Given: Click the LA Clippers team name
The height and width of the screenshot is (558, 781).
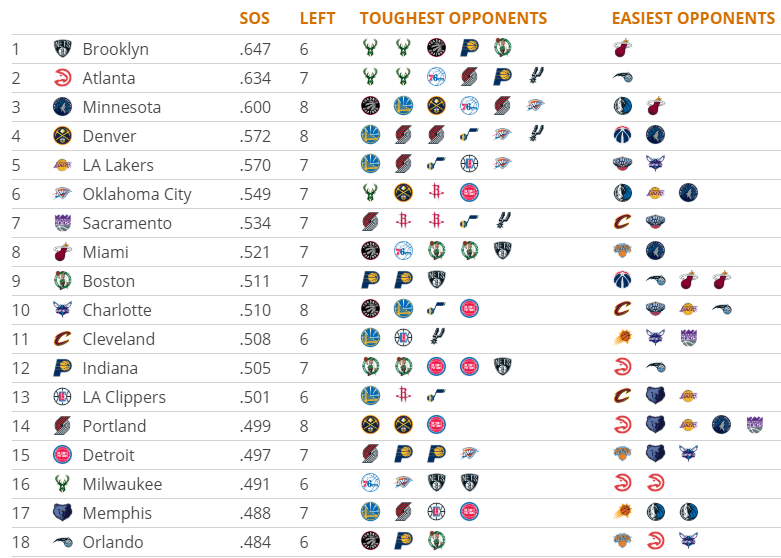Looking at the screenshot, I should [124, 398].
